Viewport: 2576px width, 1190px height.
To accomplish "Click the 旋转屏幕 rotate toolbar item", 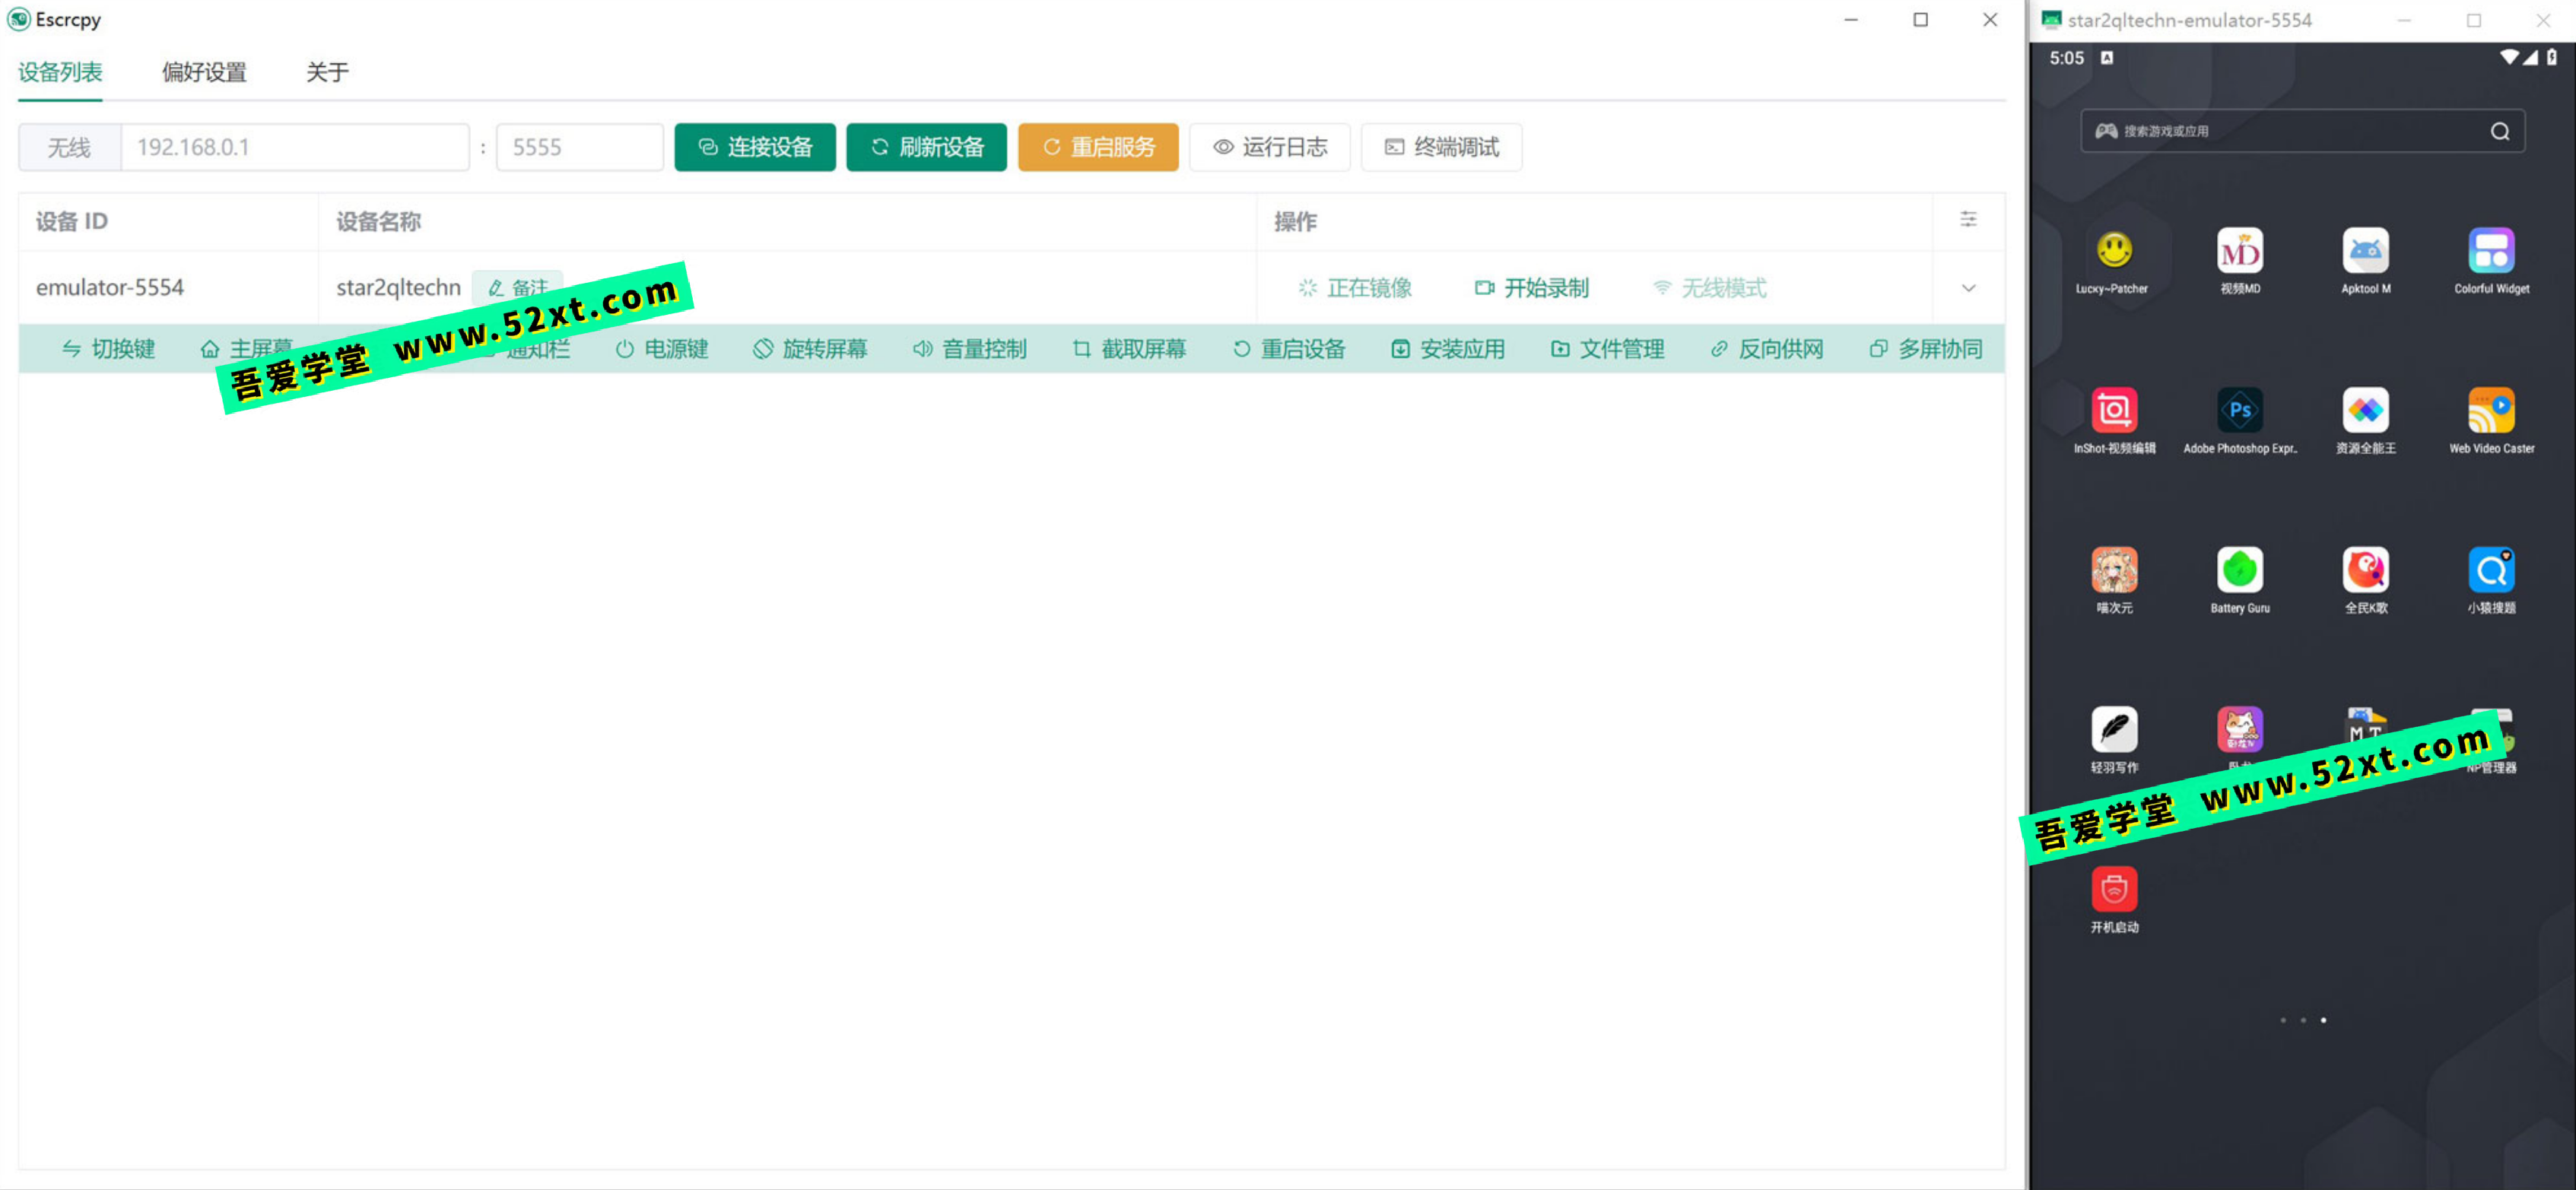I will (810, 349).
